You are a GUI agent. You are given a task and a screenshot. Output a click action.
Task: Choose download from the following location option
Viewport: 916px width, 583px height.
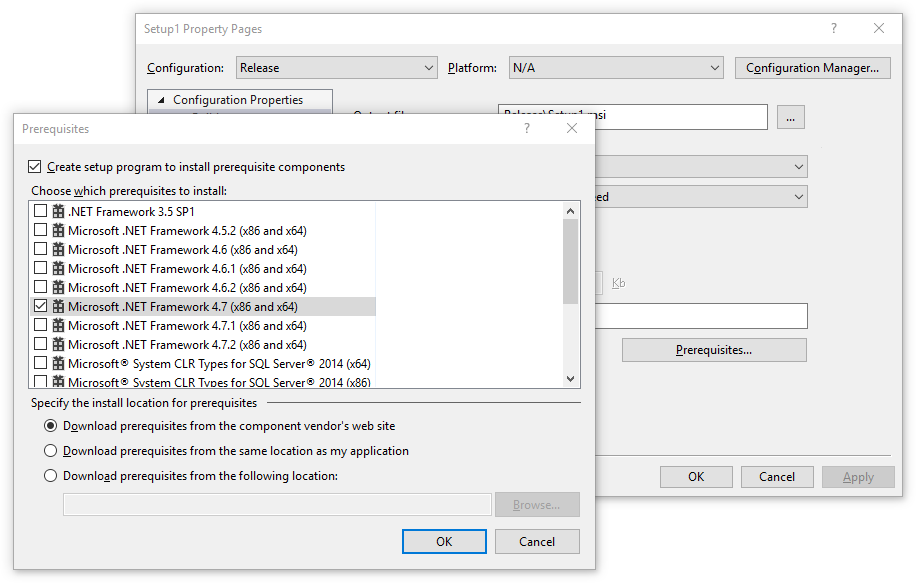click(50, 476)
